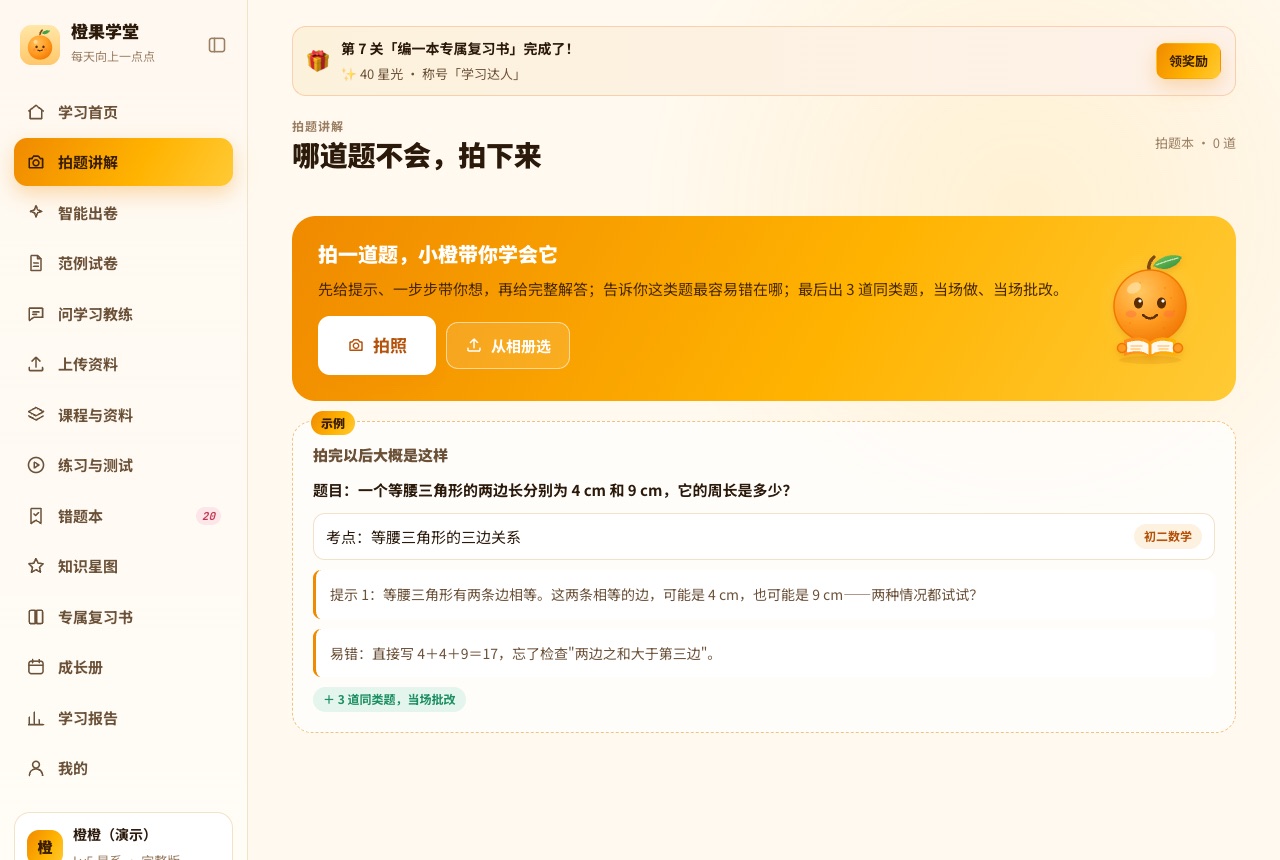Click the 练习与测试 play icon
Viewport: 1280px width, 860px height.
pyautogui.click(x=36, y=465)
